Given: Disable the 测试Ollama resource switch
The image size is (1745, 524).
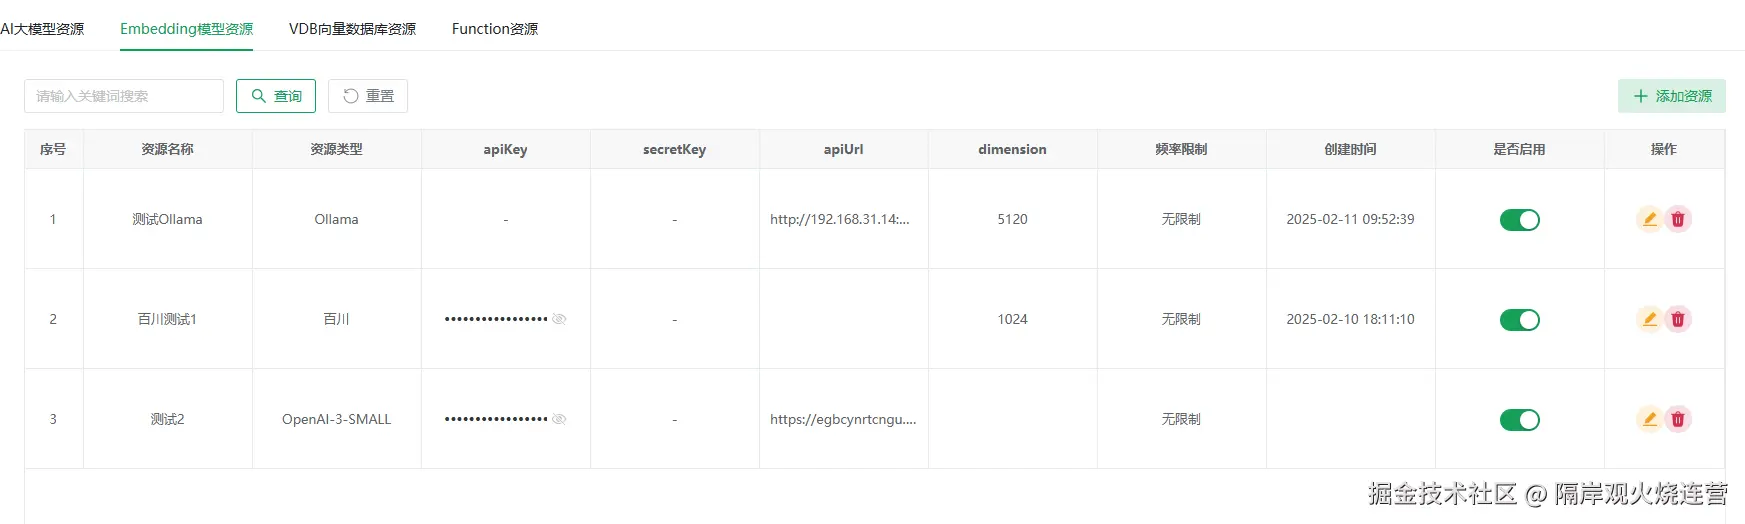Looking at the screenshot, I should [1519, 220].
